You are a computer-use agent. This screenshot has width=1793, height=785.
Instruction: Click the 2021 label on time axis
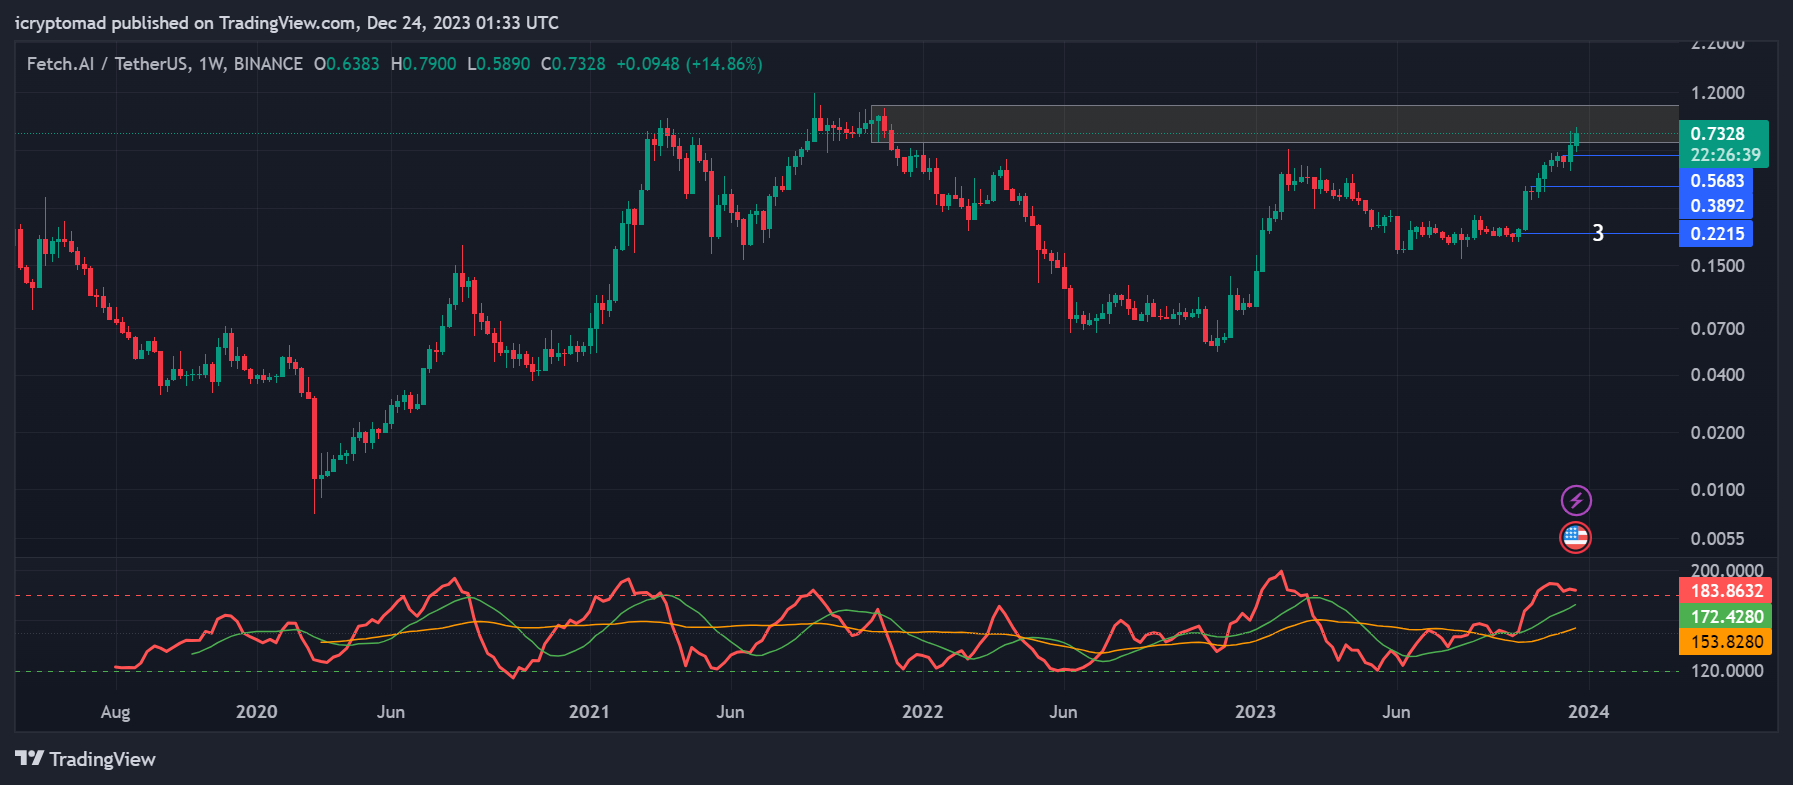589,712
